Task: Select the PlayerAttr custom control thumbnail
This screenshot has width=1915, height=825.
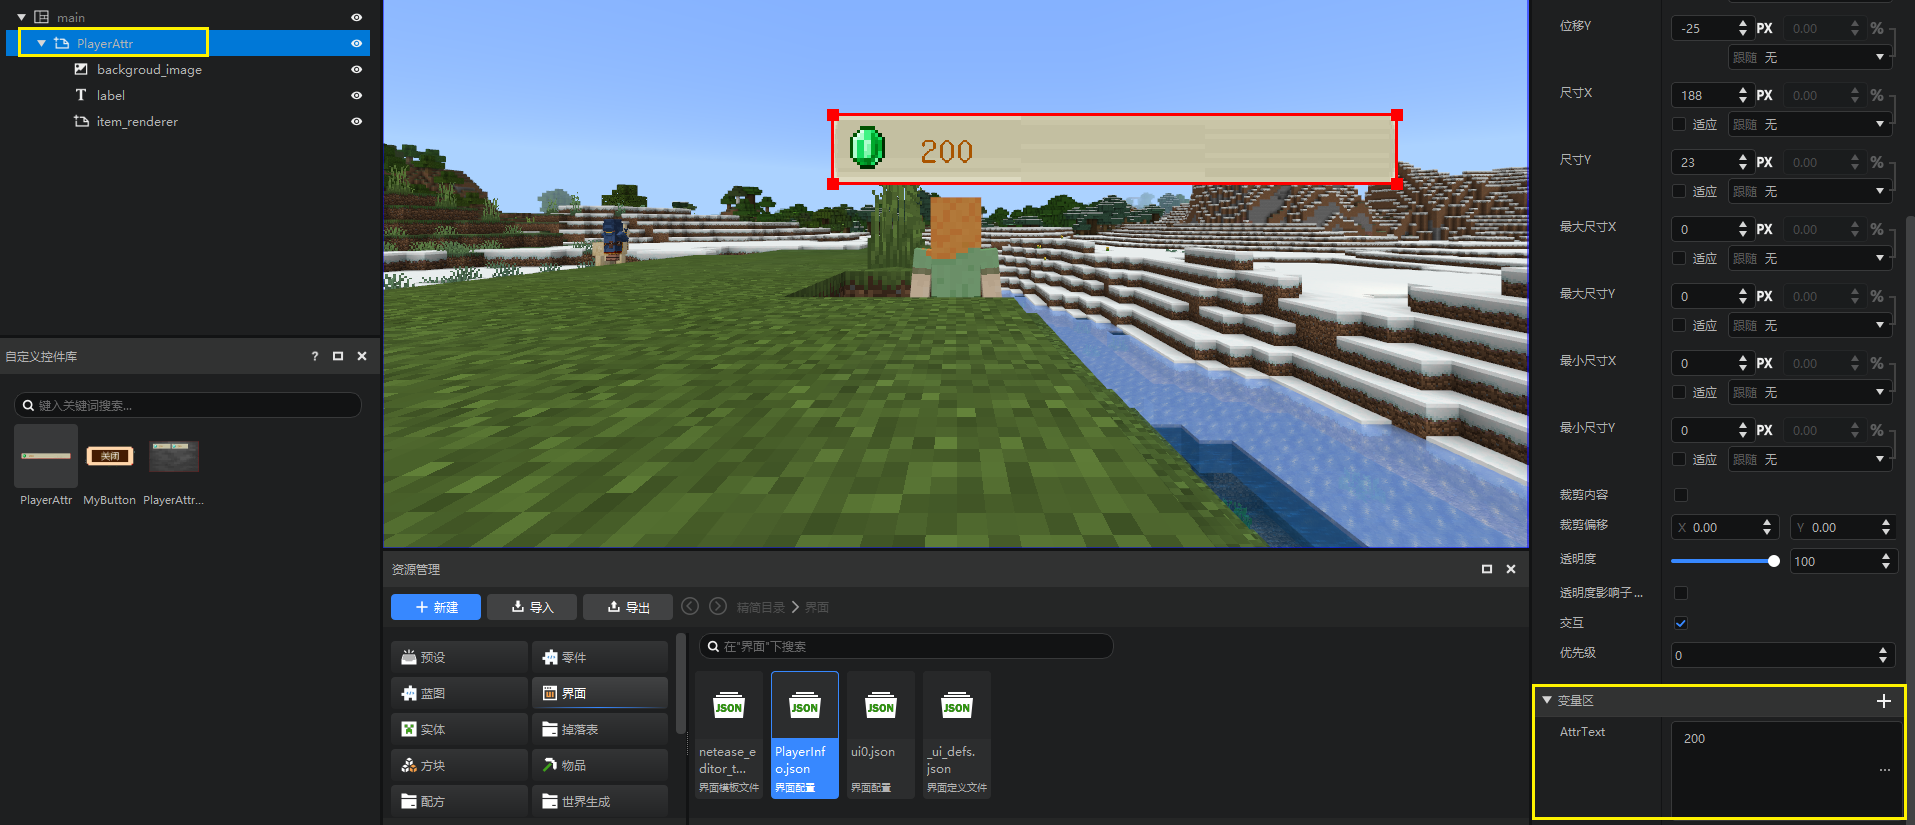Action: [46, 456]
